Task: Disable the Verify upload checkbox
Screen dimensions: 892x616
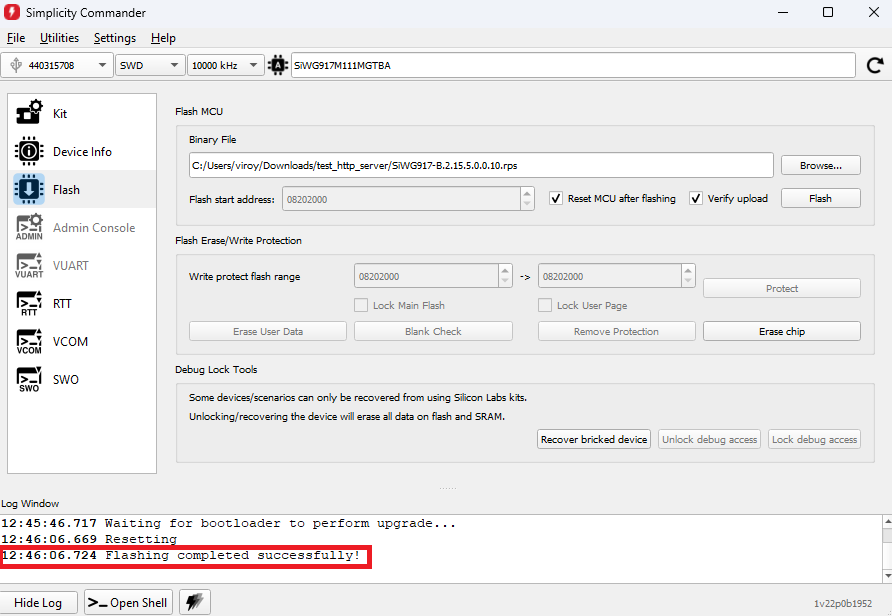Action: [x=697, y=198]
